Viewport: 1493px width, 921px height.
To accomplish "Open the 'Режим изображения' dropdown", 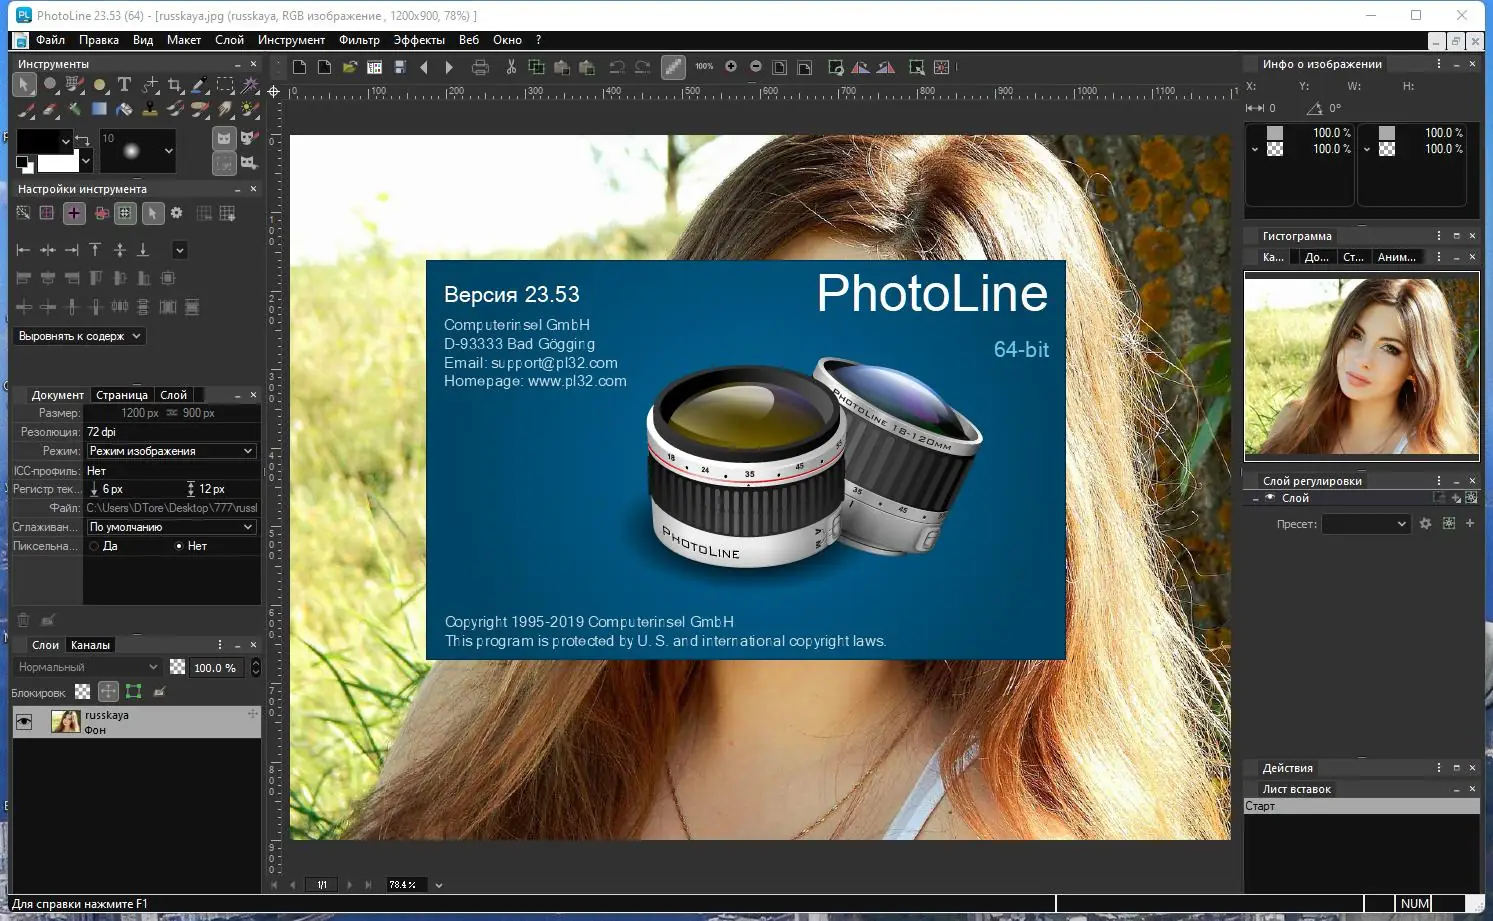I will [171, 451].
